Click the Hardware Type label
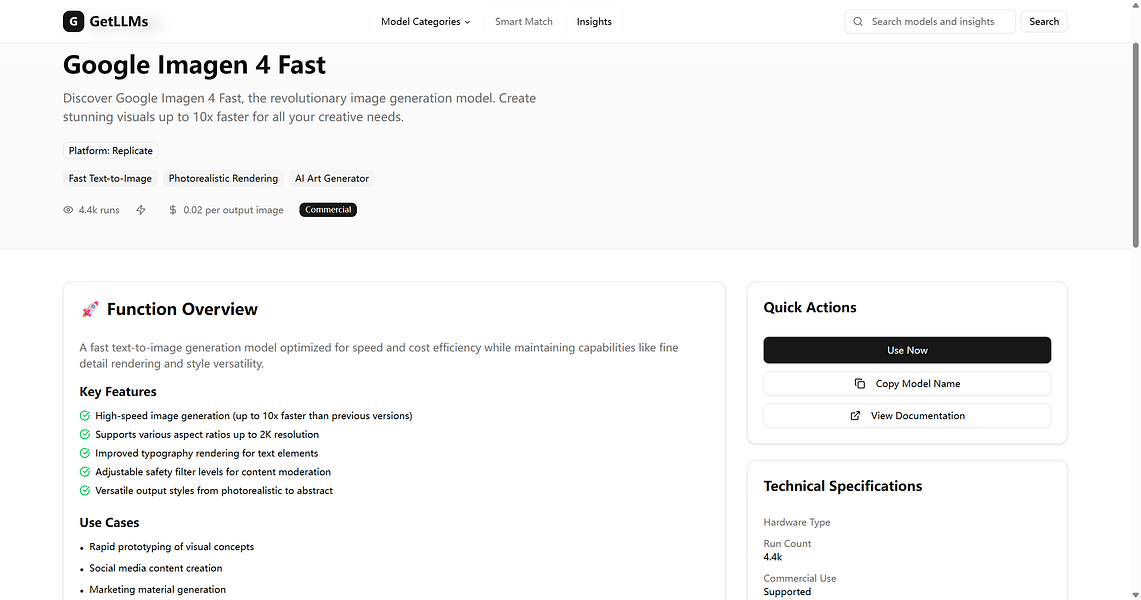This screenshot has height=600, width=1141. pyautogui.click(x=797, y=522)
